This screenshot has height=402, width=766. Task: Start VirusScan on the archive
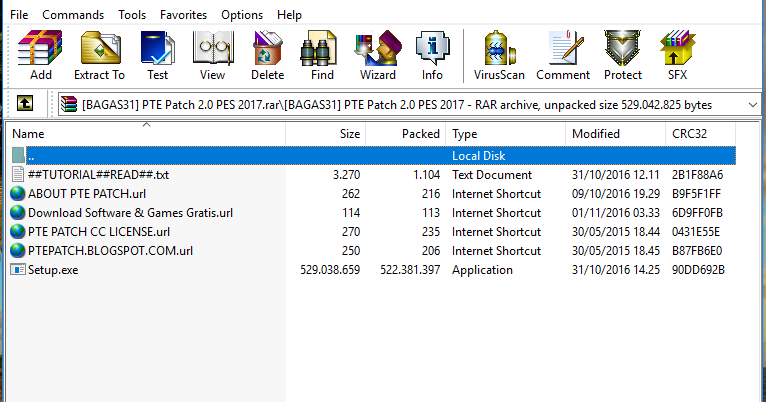tap(499, 48)
